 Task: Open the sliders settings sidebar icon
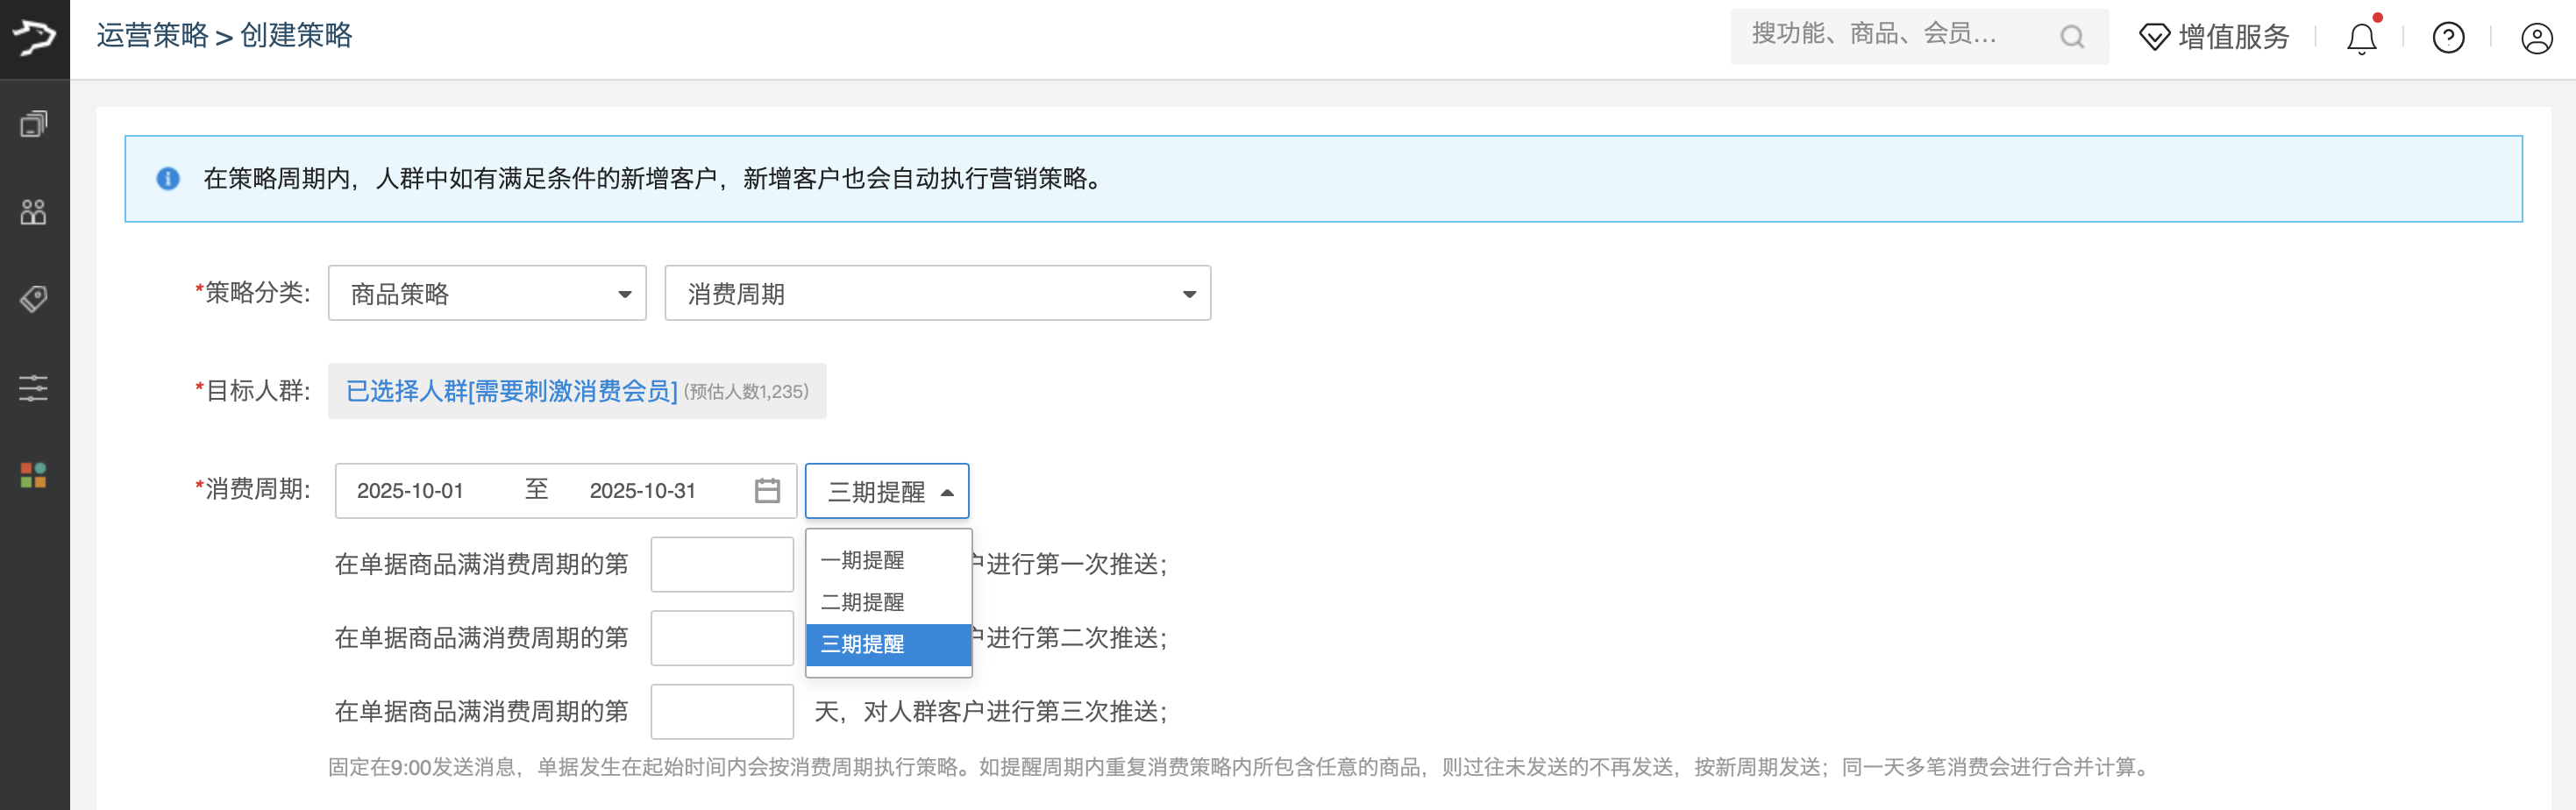click(x=34, y=387)
